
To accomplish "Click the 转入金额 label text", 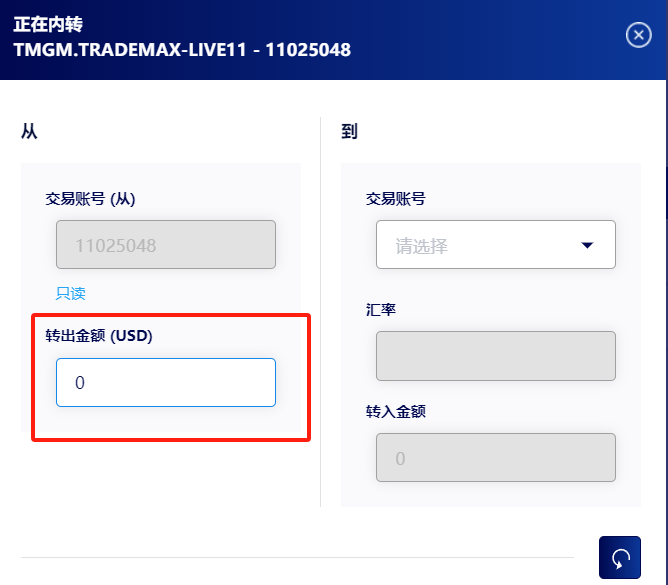I will 396,412.
